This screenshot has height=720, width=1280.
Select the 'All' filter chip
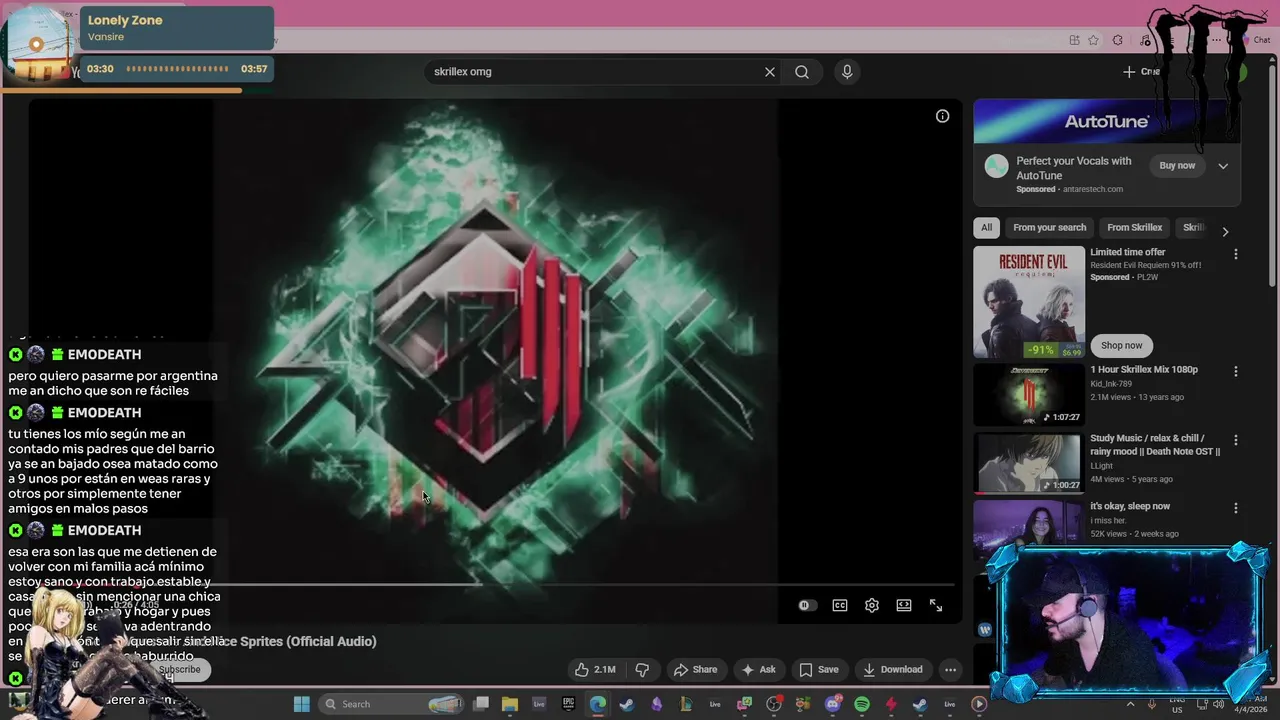pyautogui.click(x=986, y=227)
